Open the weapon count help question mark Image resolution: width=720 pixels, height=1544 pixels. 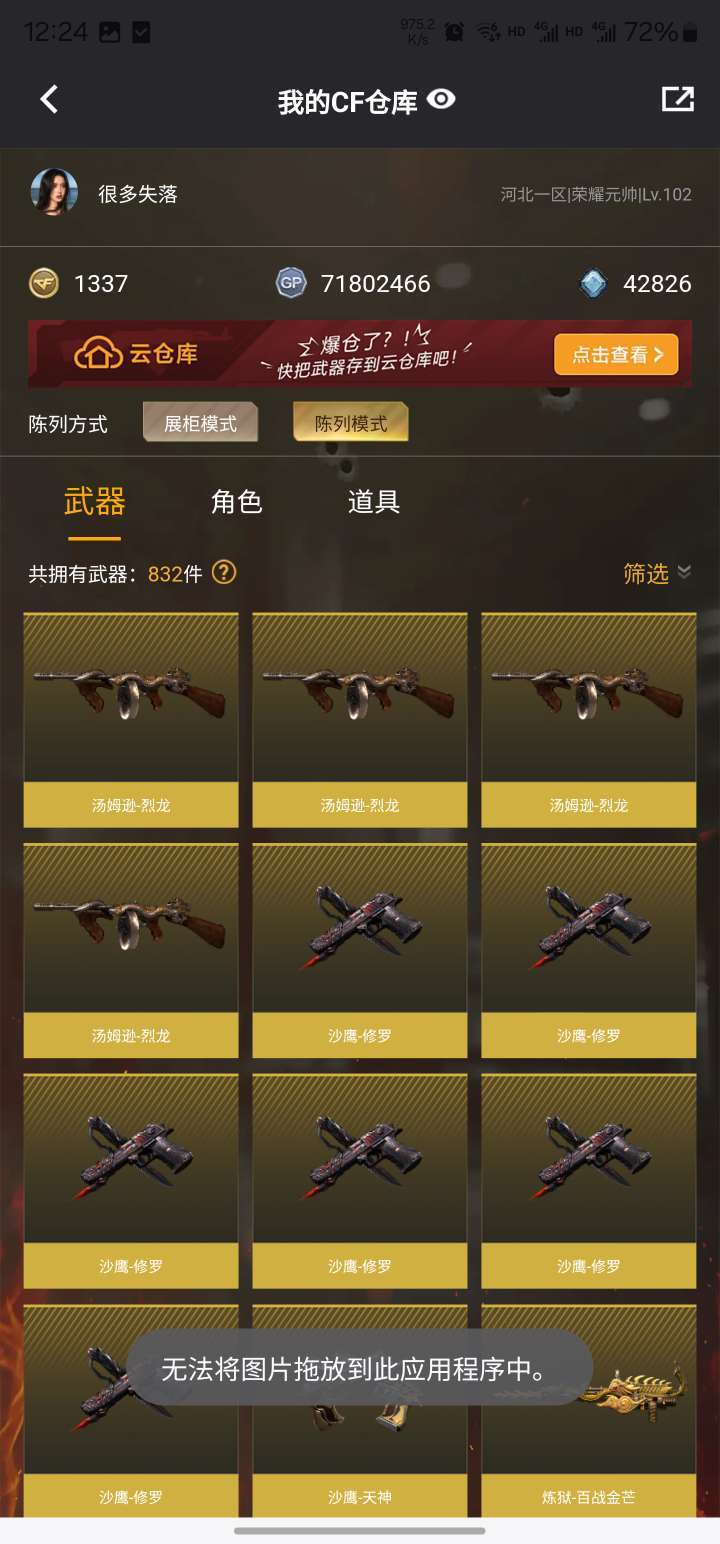tap(225, 572)
